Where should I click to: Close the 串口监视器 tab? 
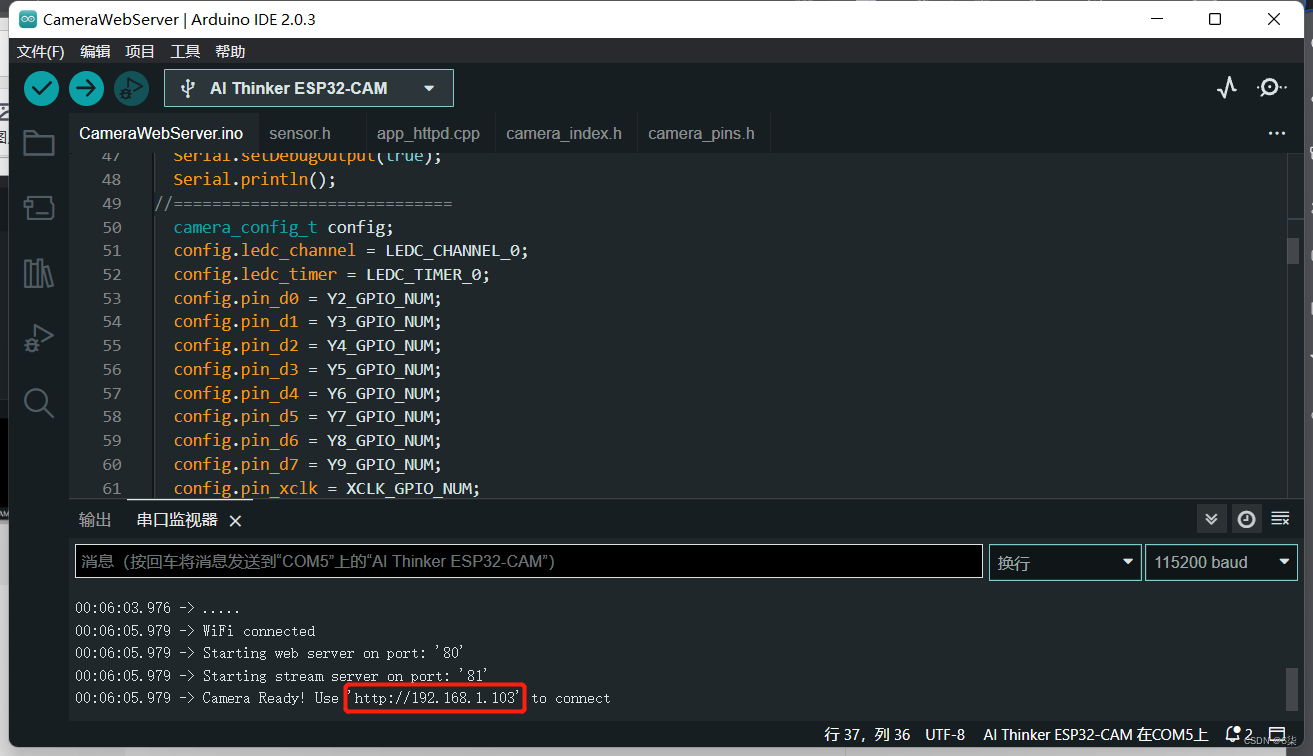[235, 521]
